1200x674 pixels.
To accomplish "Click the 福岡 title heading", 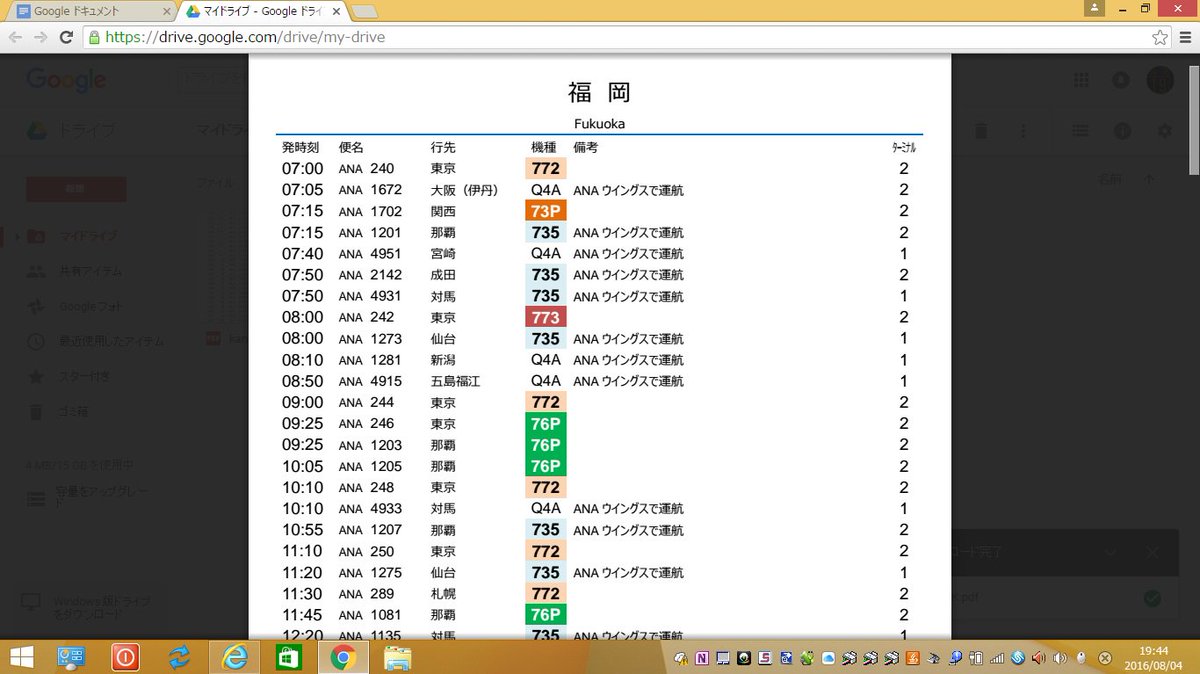I will click(599, 93).
